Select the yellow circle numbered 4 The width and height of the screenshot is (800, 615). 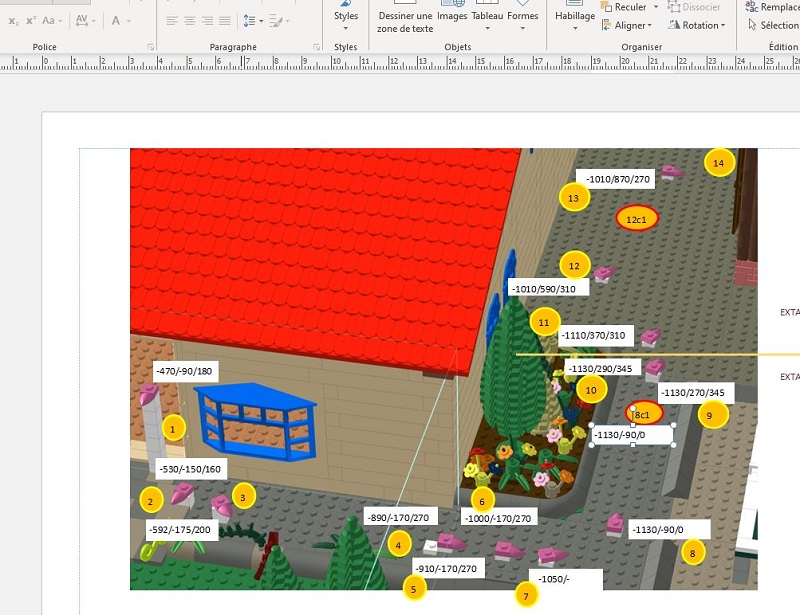pos(398,545)
